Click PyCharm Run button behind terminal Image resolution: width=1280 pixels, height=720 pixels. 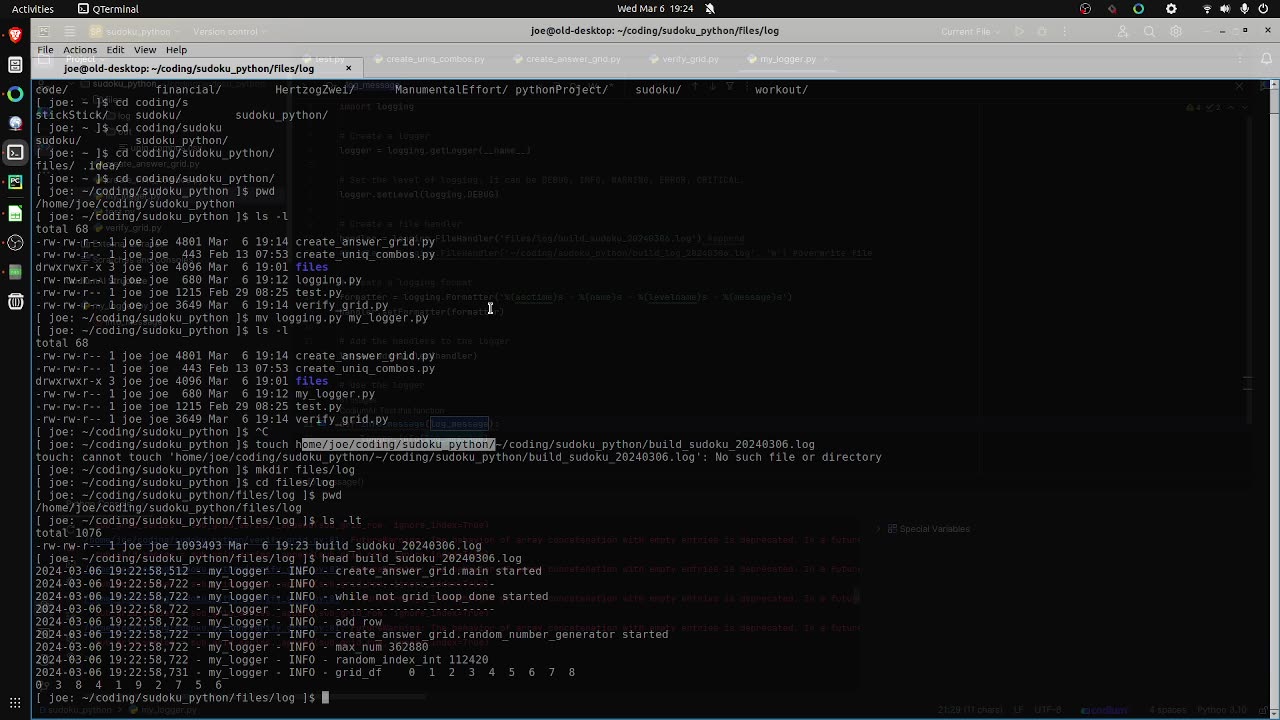click(x=1019, y=31)
